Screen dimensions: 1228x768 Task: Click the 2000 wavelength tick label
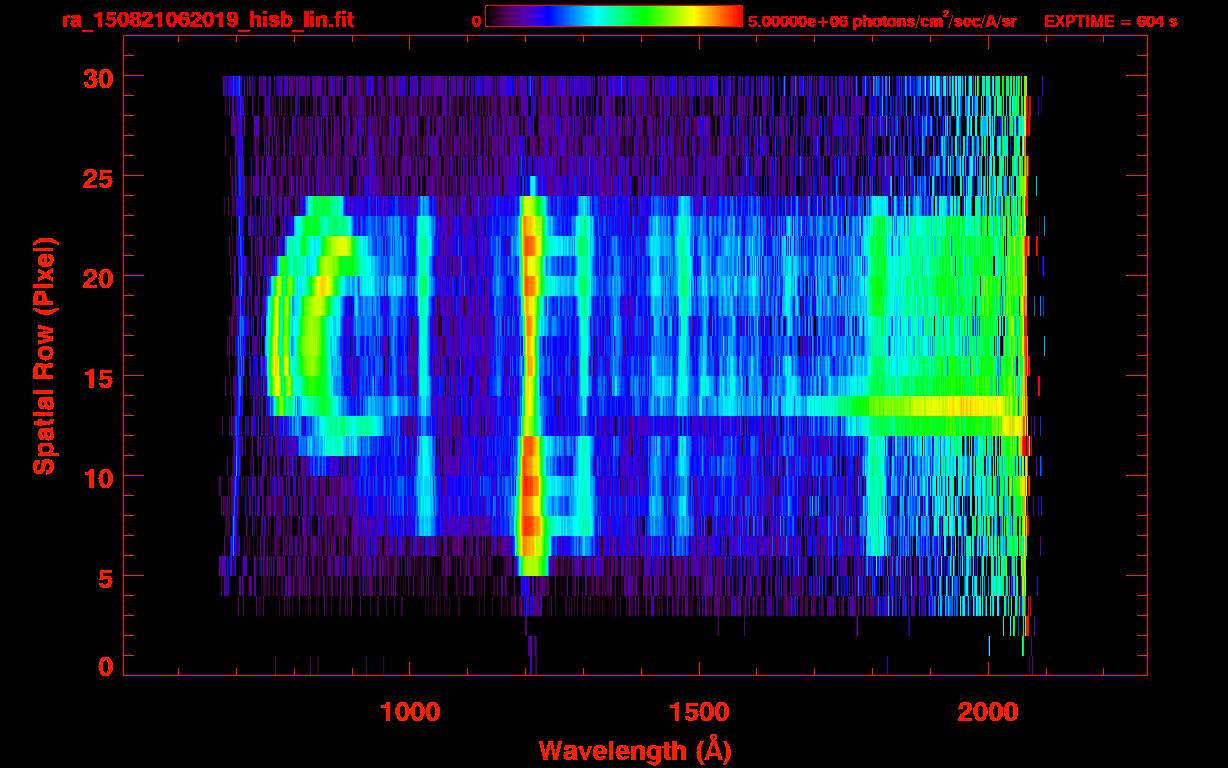click(x=988, y=712)
